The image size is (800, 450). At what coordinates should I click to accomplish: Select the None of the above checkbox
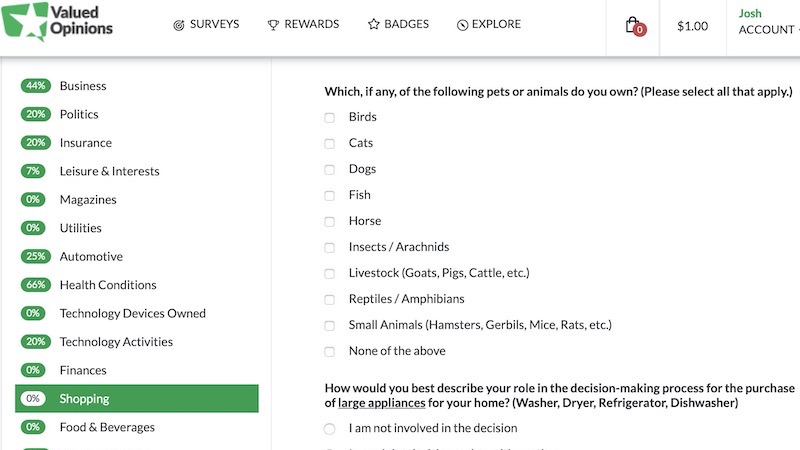coord(330,352)
